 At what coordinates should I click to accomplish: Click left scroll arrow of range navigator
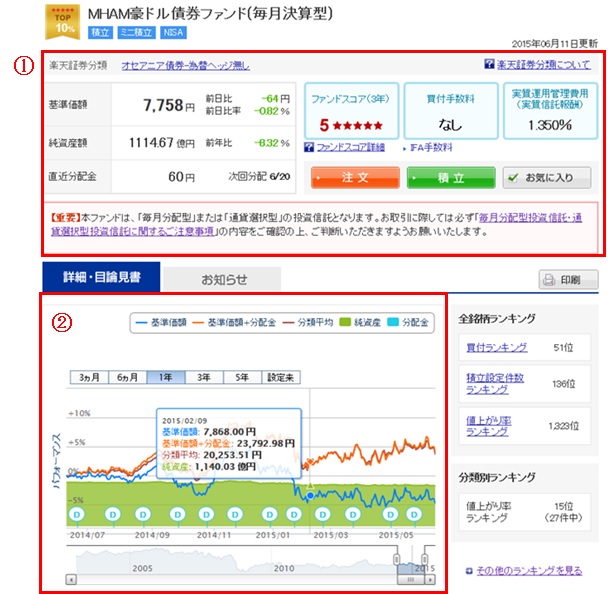click(x=71, y=579)
